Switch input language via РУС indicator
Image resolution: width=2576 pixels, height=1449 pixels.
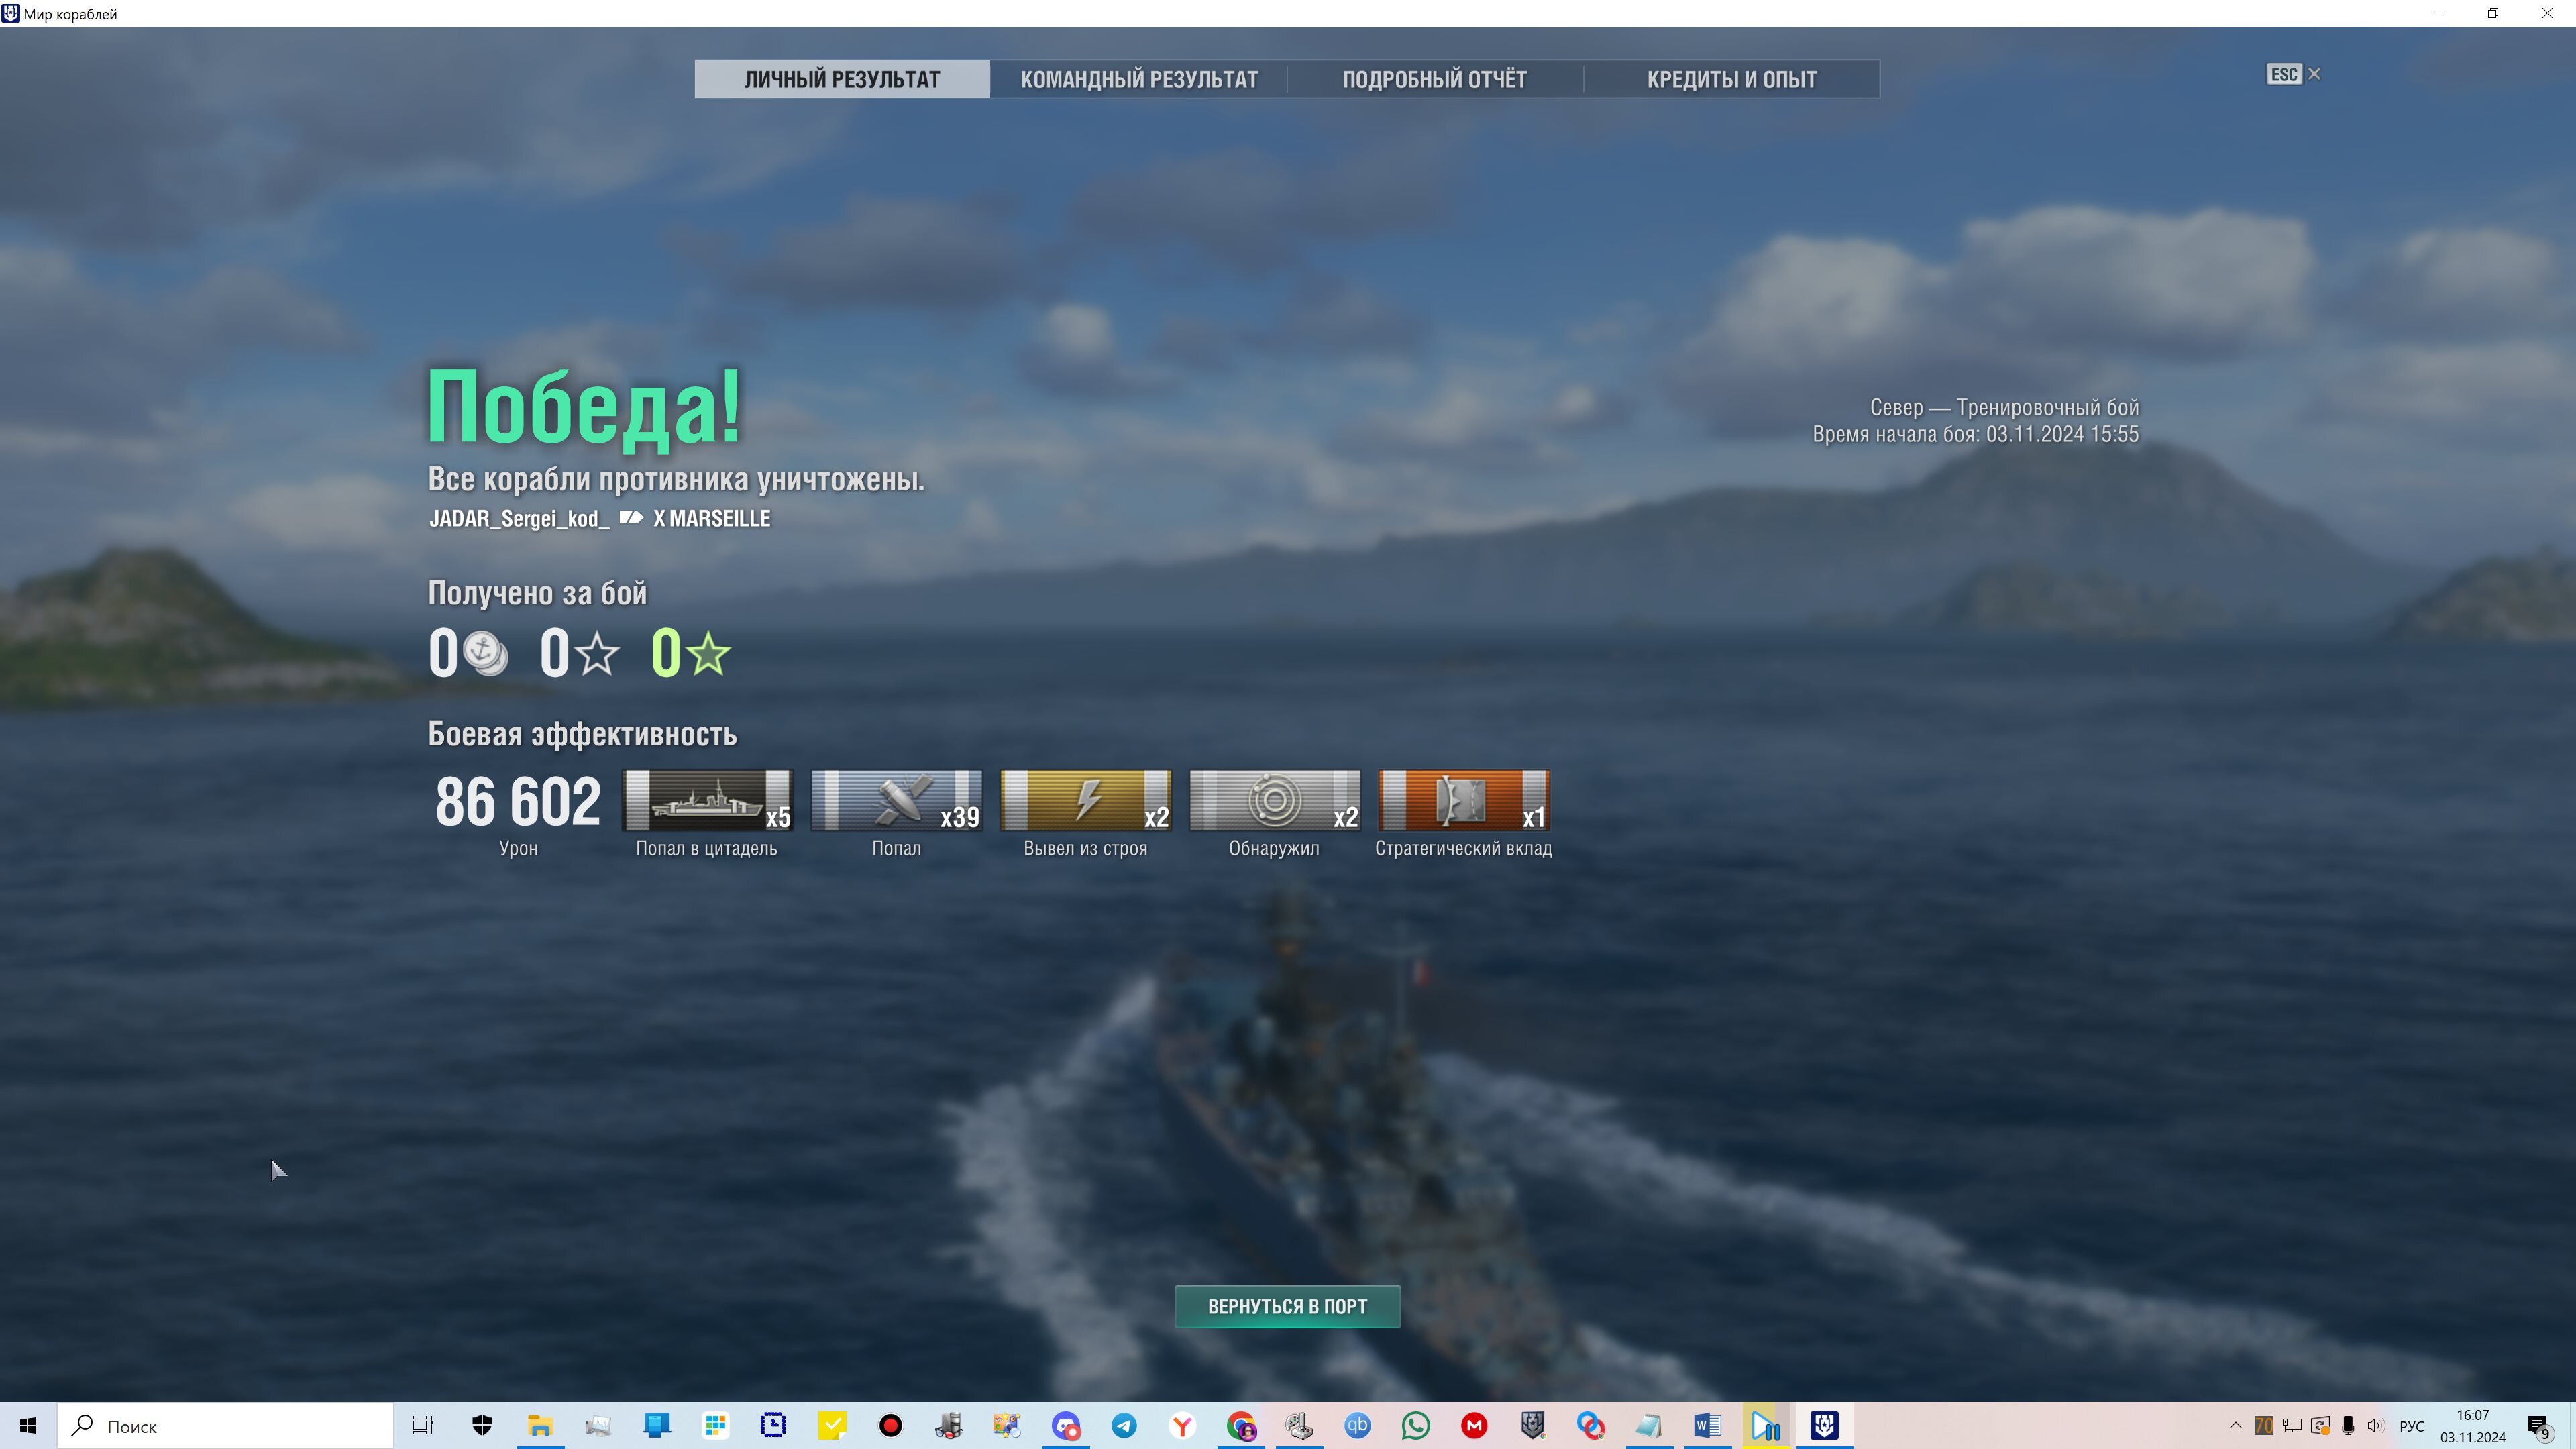(x=2412, y=1426)
